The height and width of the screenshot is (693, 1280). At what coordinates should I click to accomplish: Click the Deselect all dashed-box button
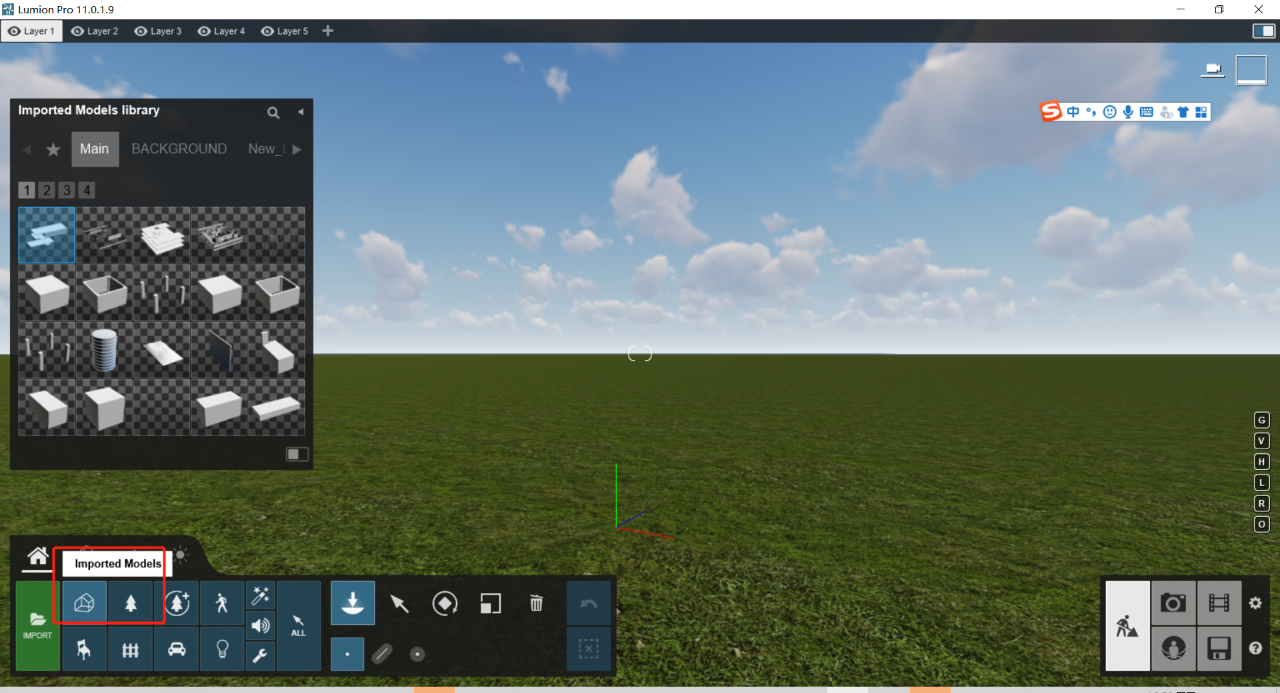[x=588, y=649]
